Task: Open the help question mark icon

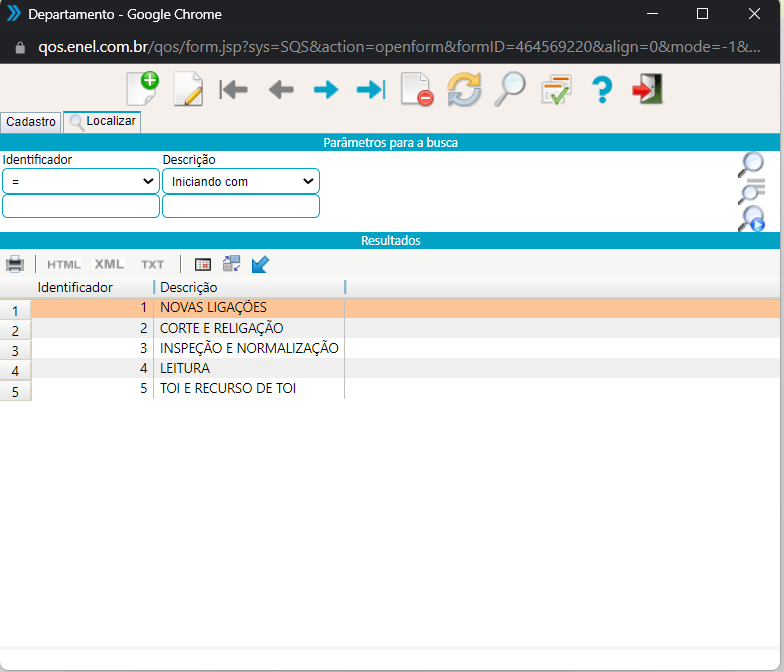Action: (601, 90)
